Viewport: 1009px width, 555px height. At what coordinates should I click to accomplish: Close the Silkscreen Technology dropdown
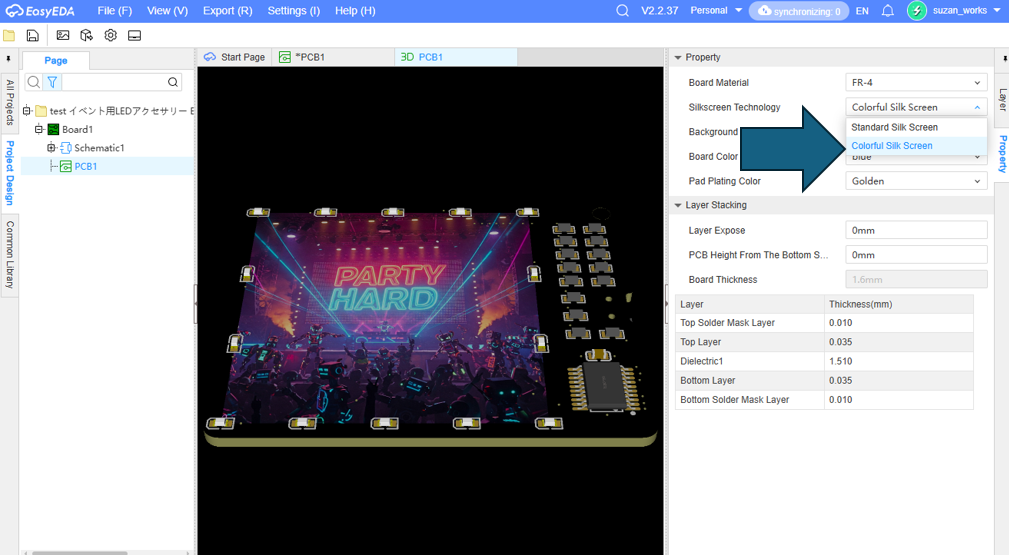pyautogui.click(x=916, y=107)
